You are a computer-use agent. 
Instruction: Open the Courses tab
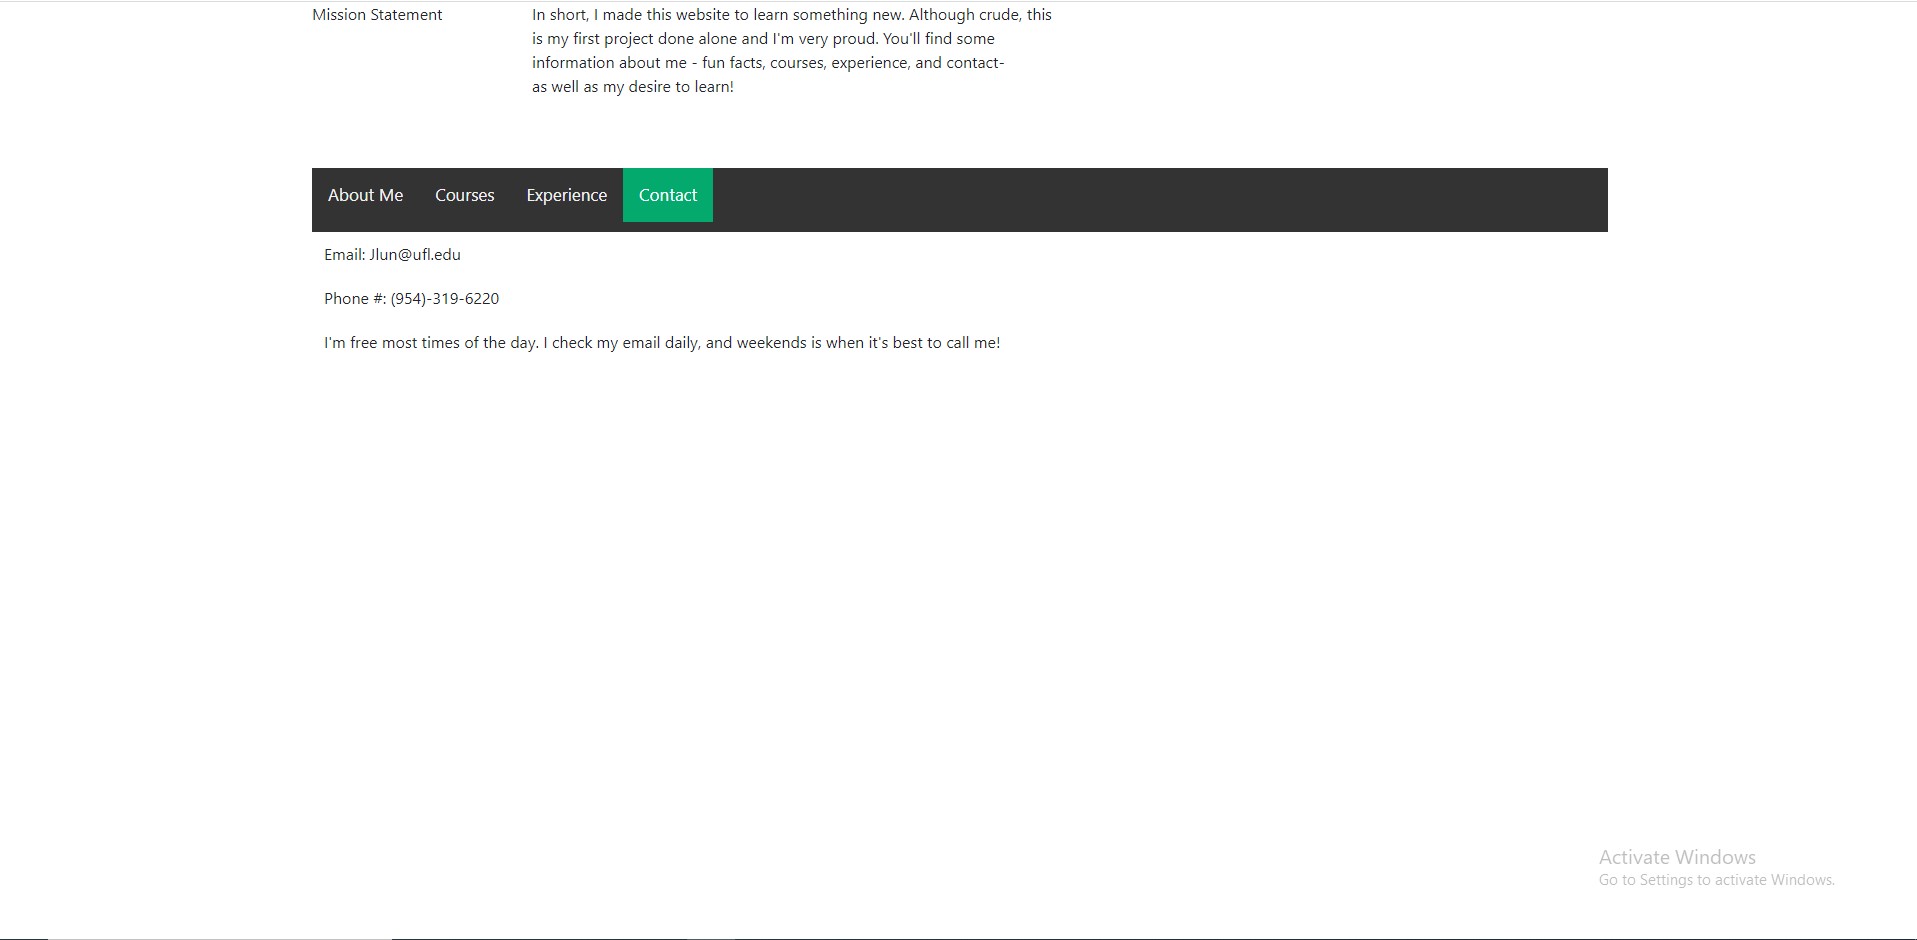click(464, 195)
